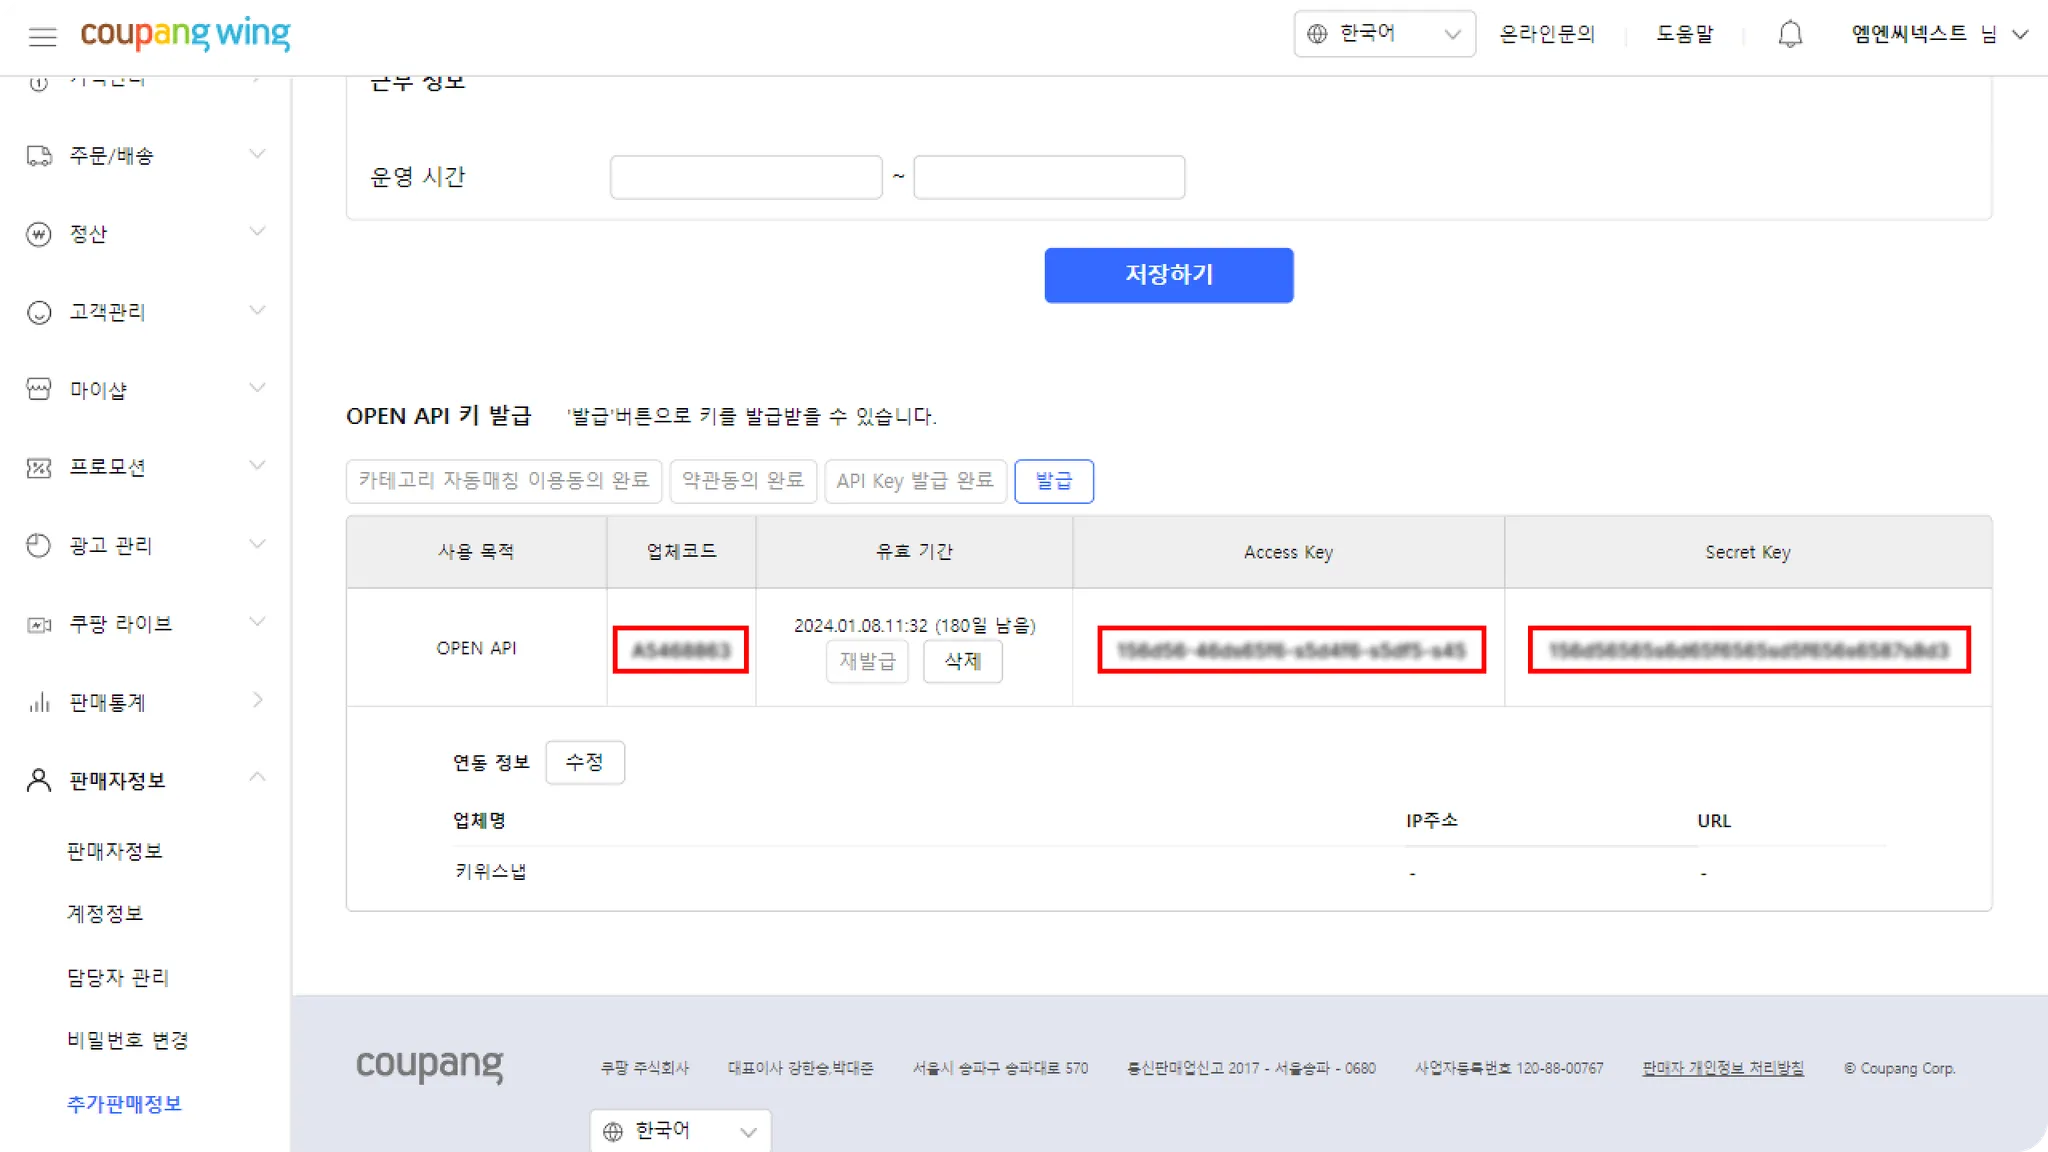Click the camera icon for 쿠팡 라이브
Image resolution: width=2048 pixels, height=1152 pixels.
[39, 625]
